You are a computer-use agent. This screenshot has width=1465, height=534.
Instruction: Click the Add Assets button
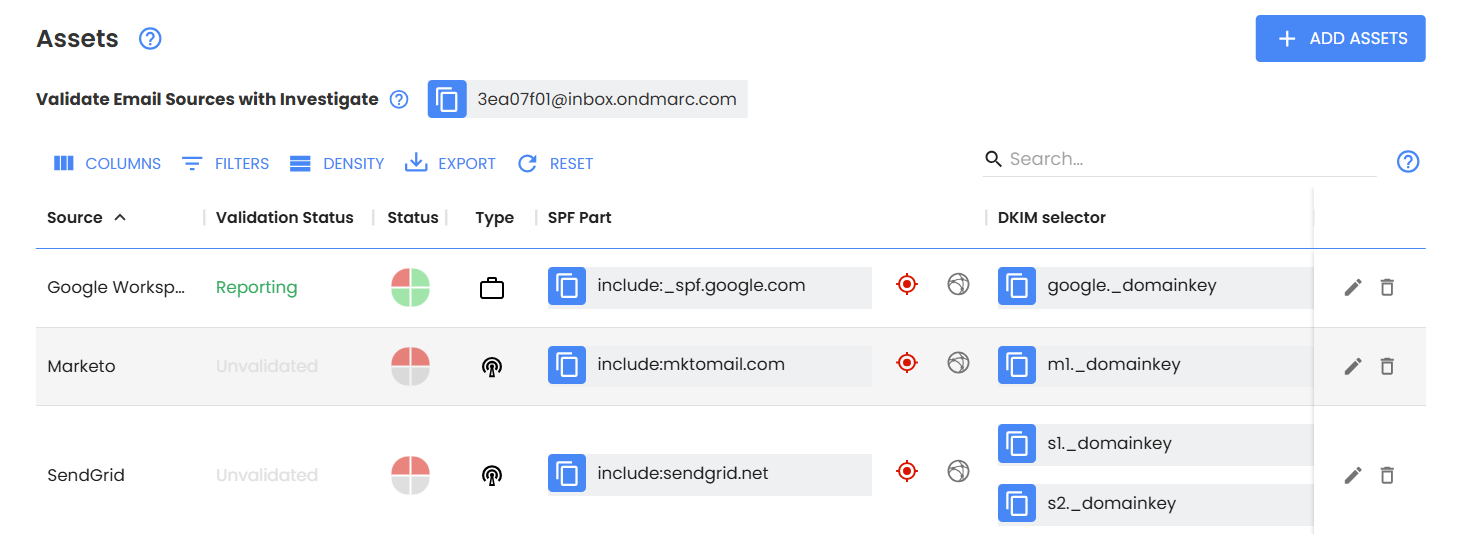(1340, 39)
